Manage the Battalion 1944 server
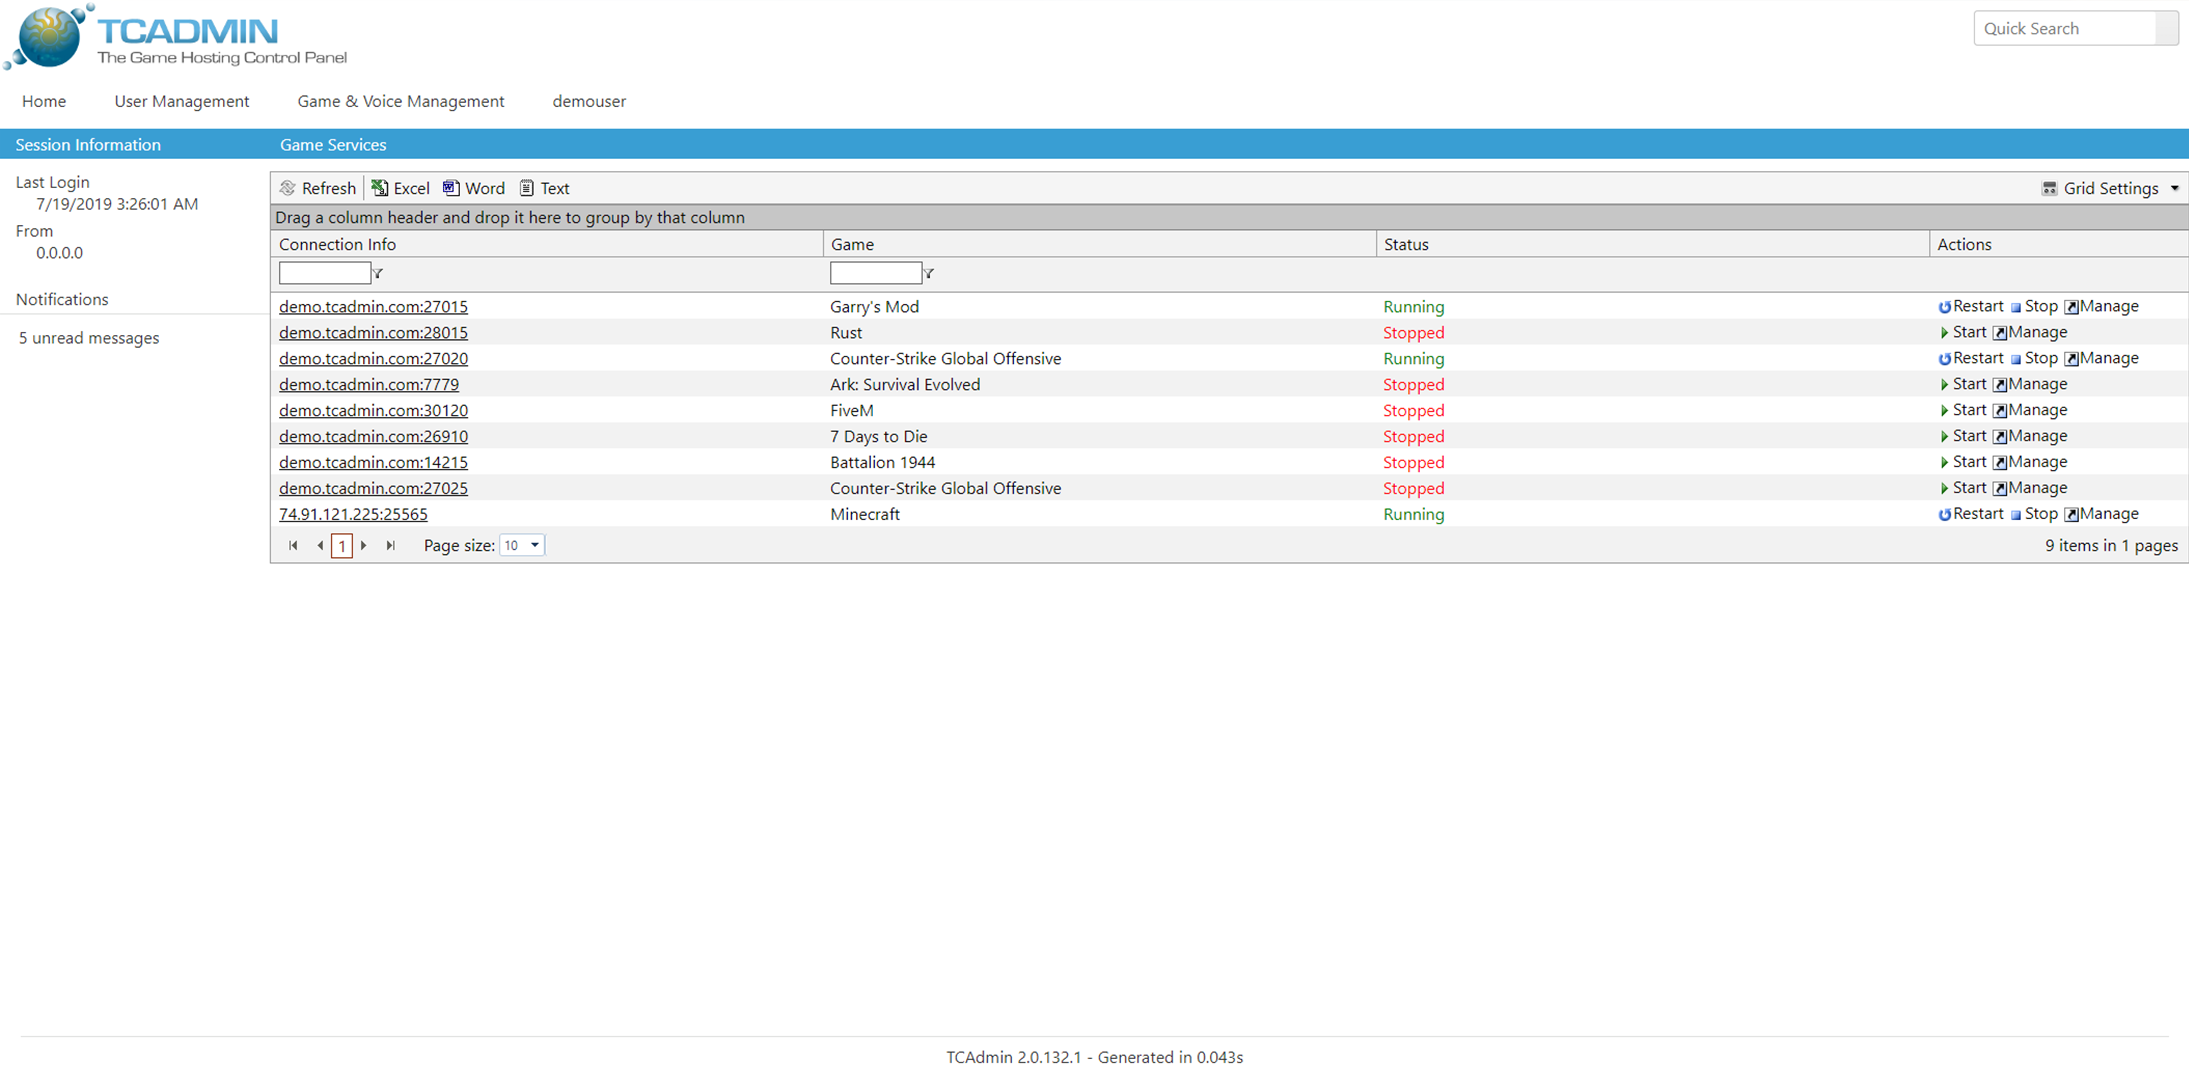The width and height of the screenshot is (2189, 1071). 2030,462
